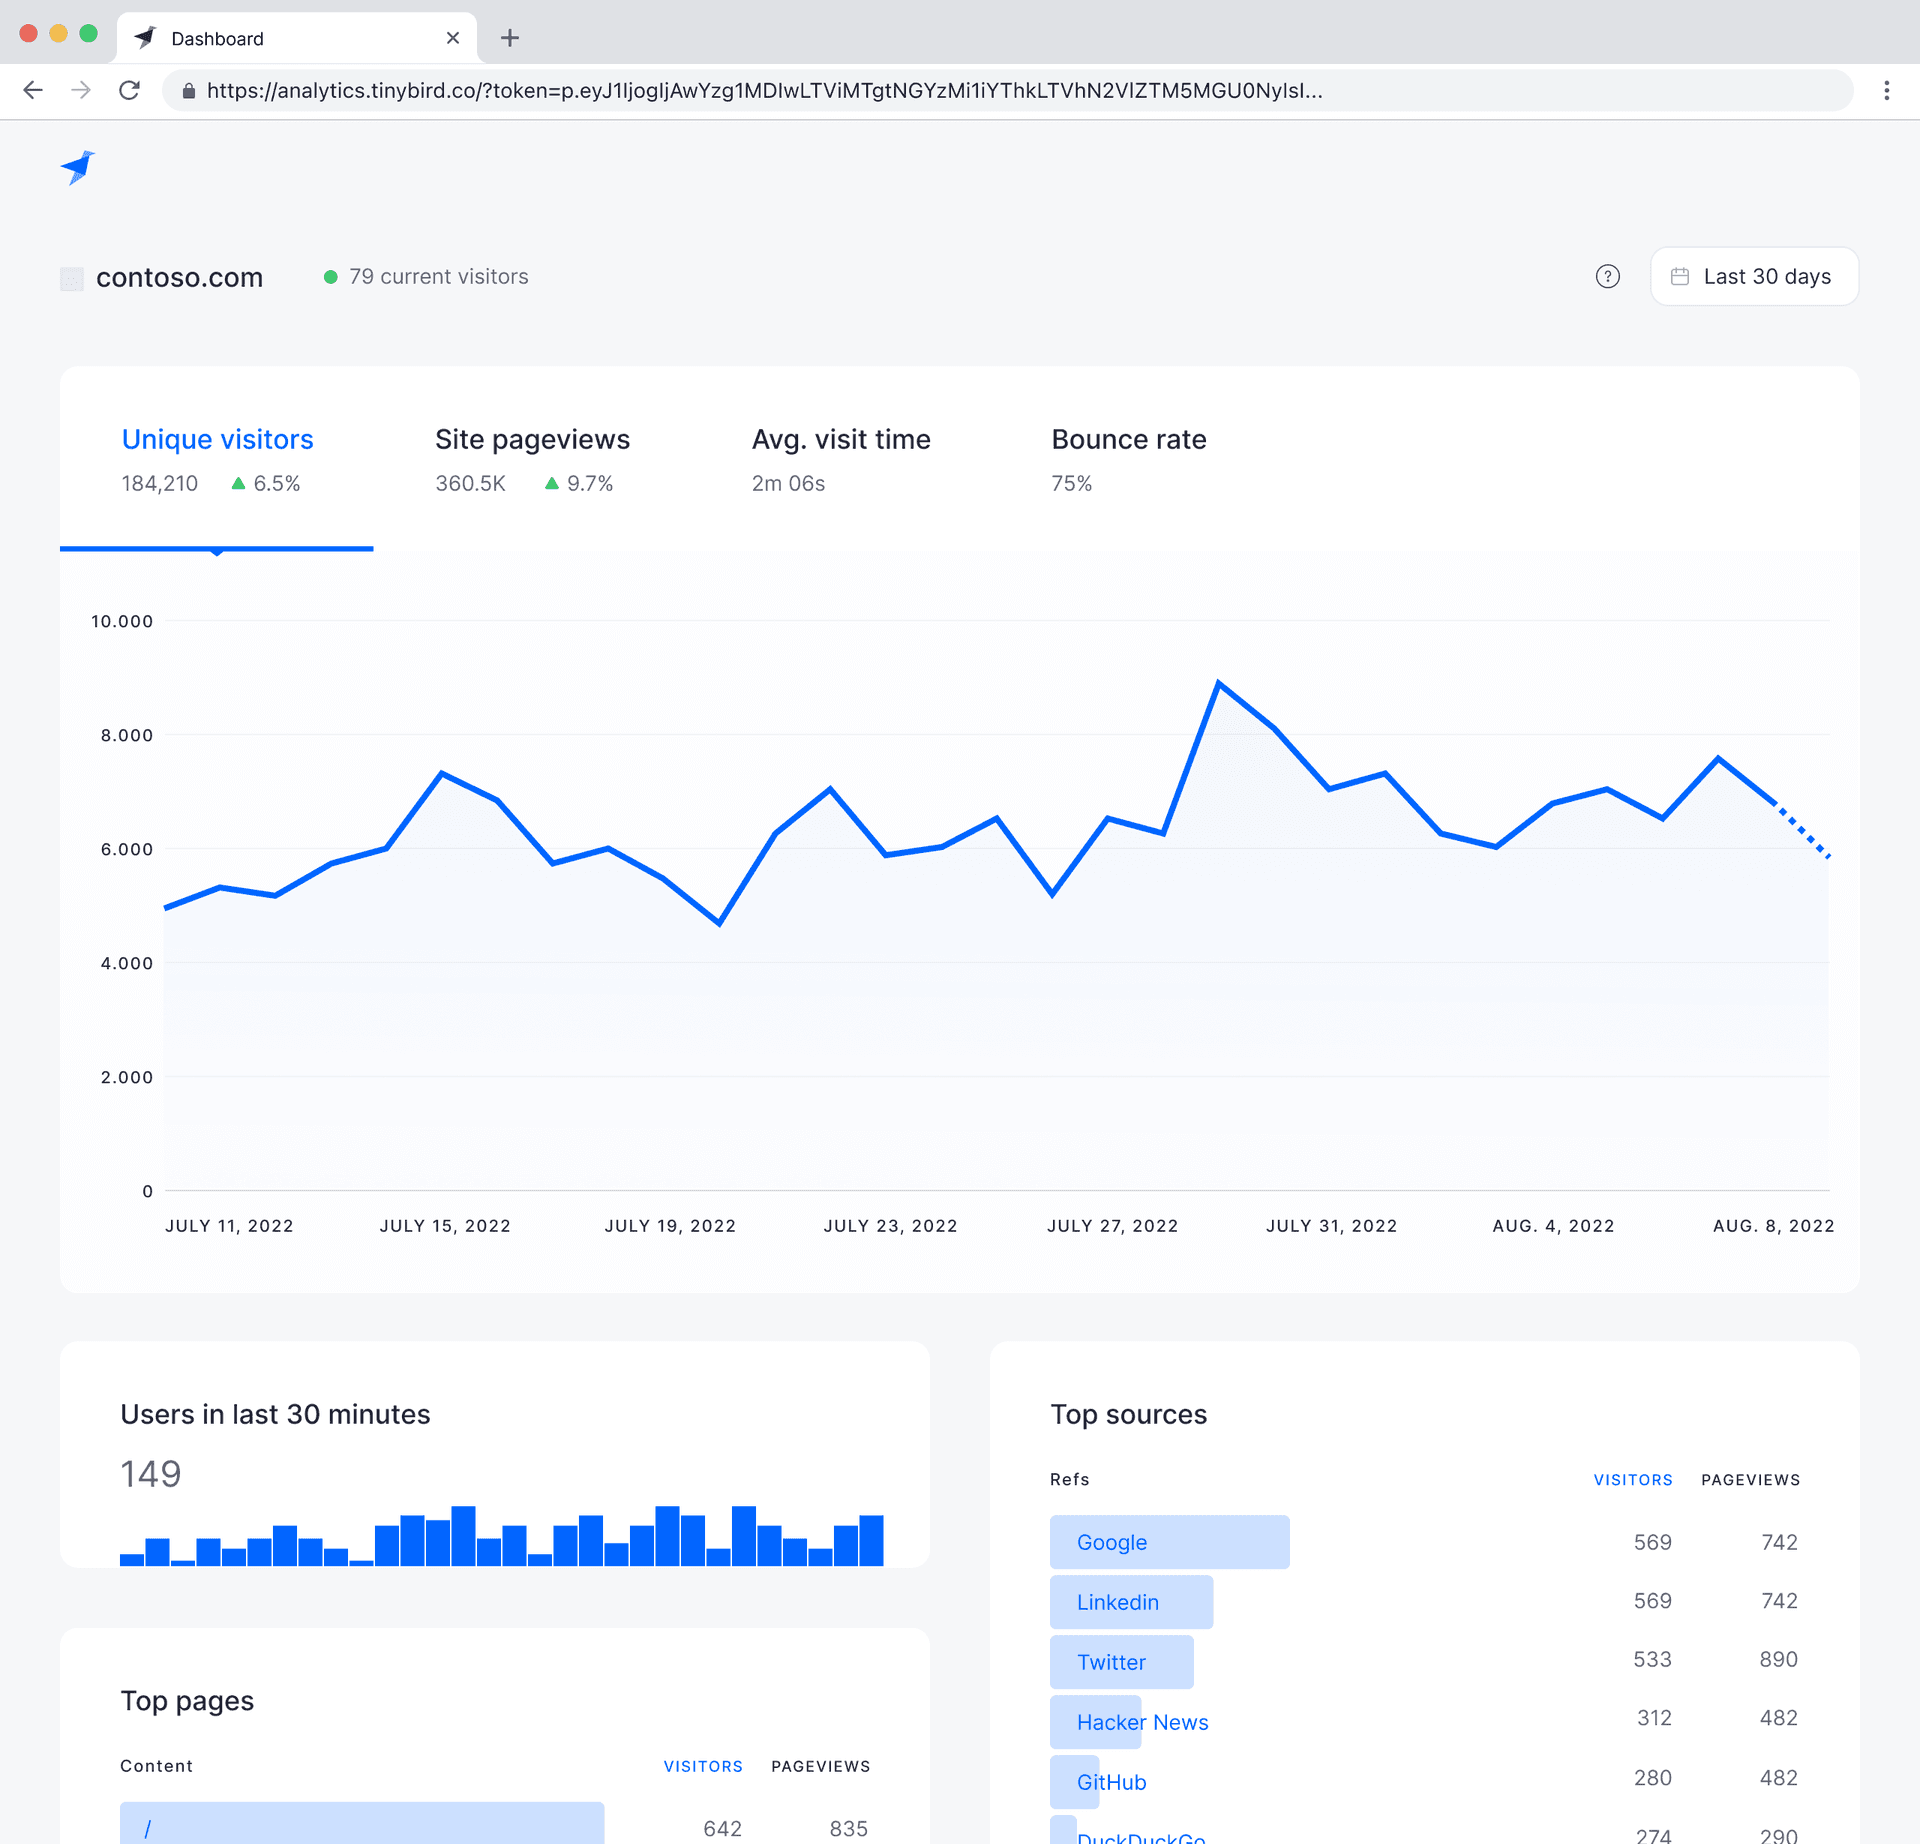Sort Top pages by Visitors
The width and height of the screenshot is (1920, 1844).
[703, 1767]
